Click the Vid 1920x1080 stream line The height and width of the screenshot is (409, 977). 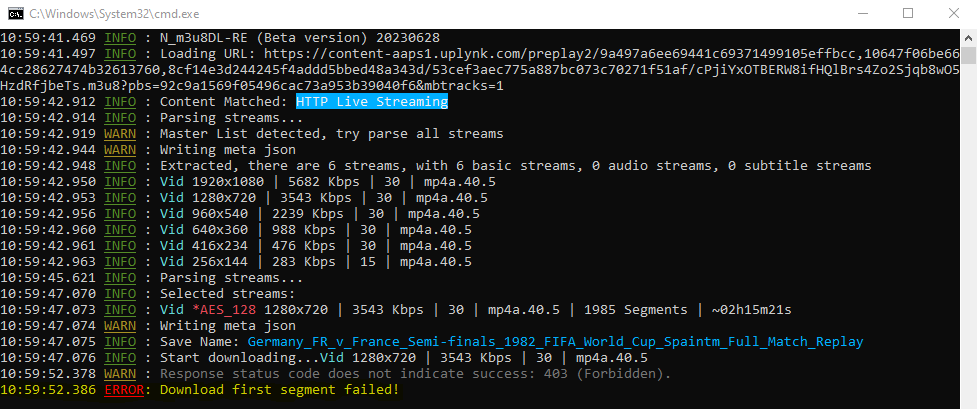pyautogui.click(x=316, y=181)
